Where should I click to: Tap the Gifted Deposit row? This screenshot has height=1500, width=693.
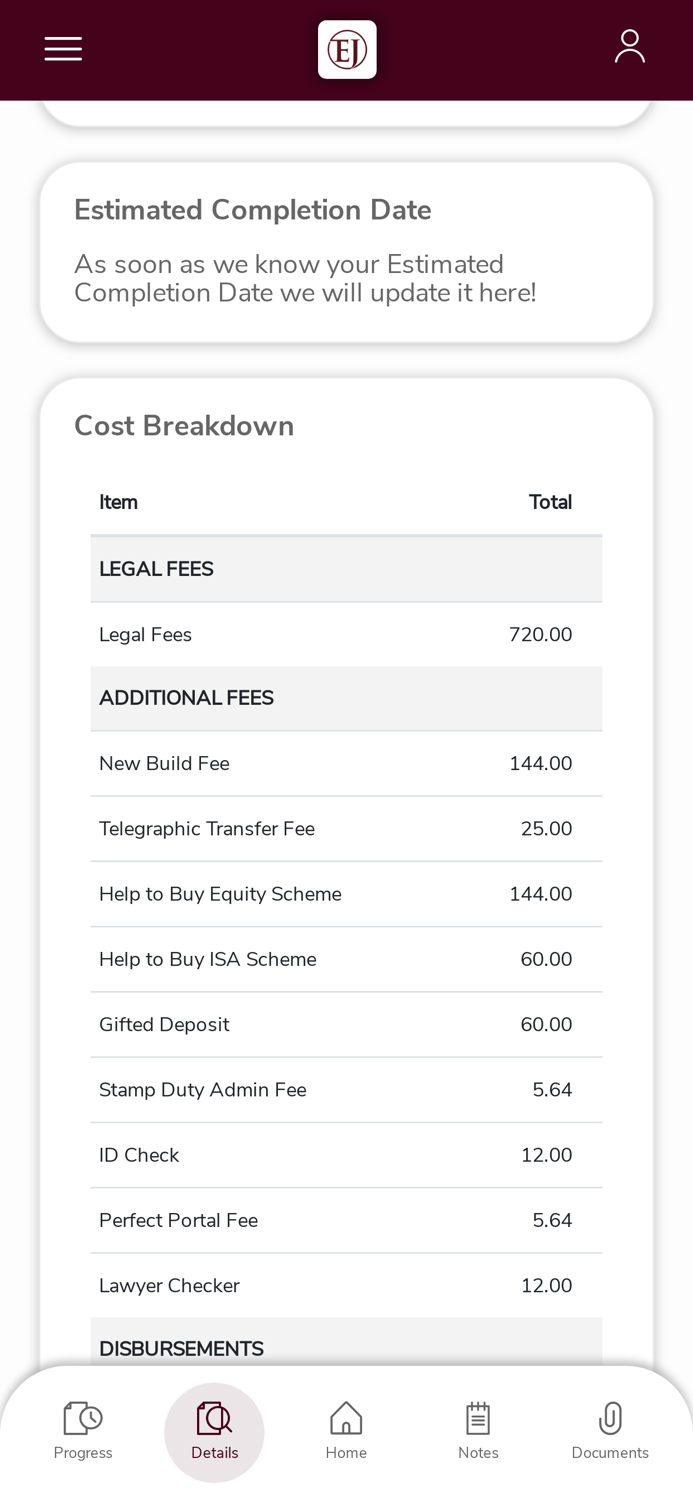click(346, 1025)
